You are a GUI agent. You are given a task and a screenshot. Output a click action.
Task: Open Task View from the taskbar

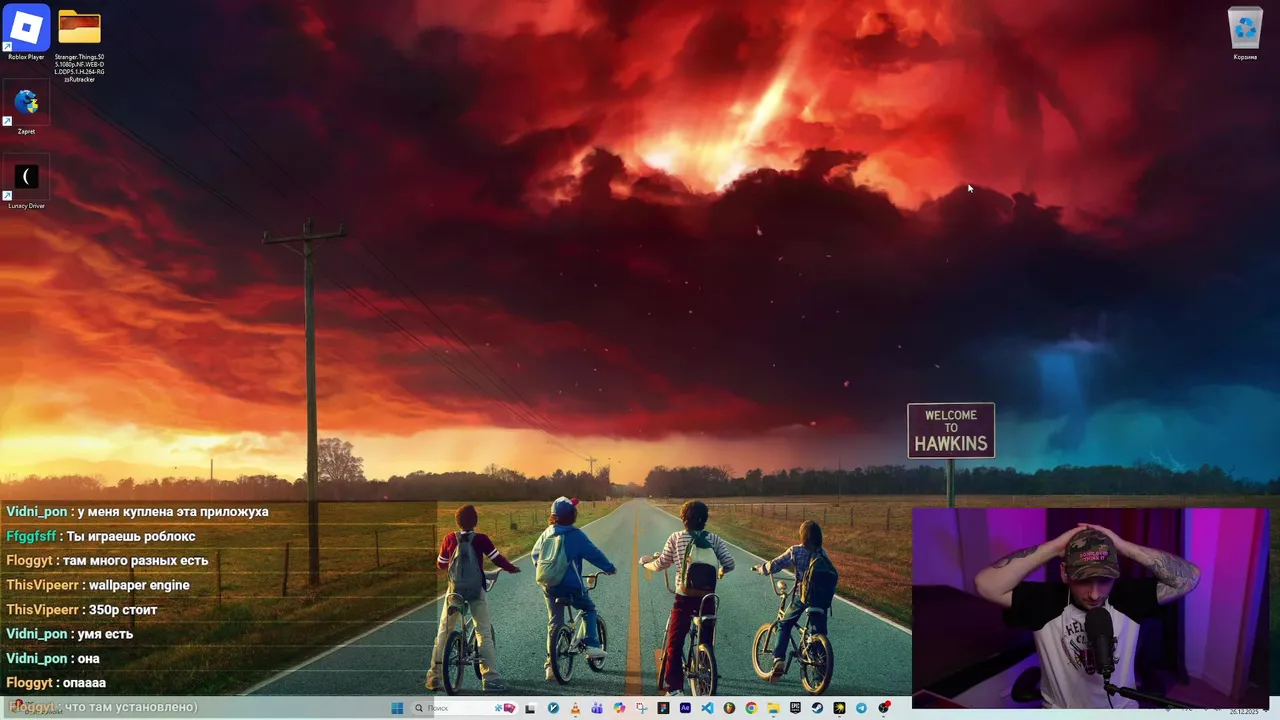click(x=530, y=708)
